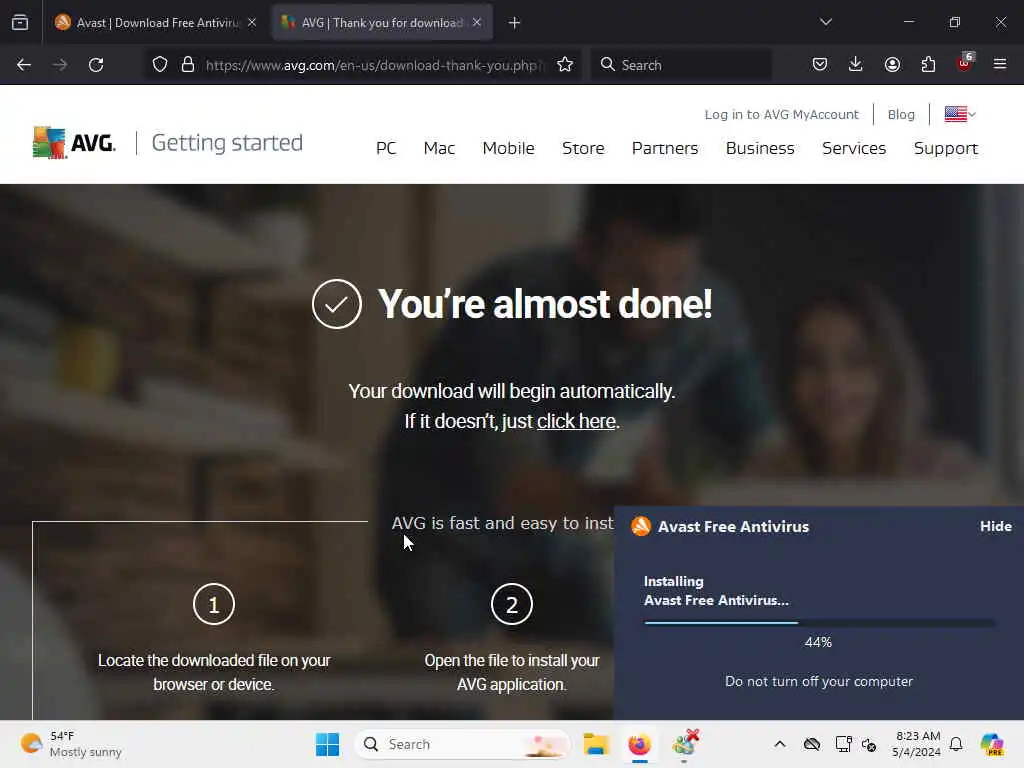
Task: Open the Support menu item
Action: pyautogui.click(x=946, y=148)
